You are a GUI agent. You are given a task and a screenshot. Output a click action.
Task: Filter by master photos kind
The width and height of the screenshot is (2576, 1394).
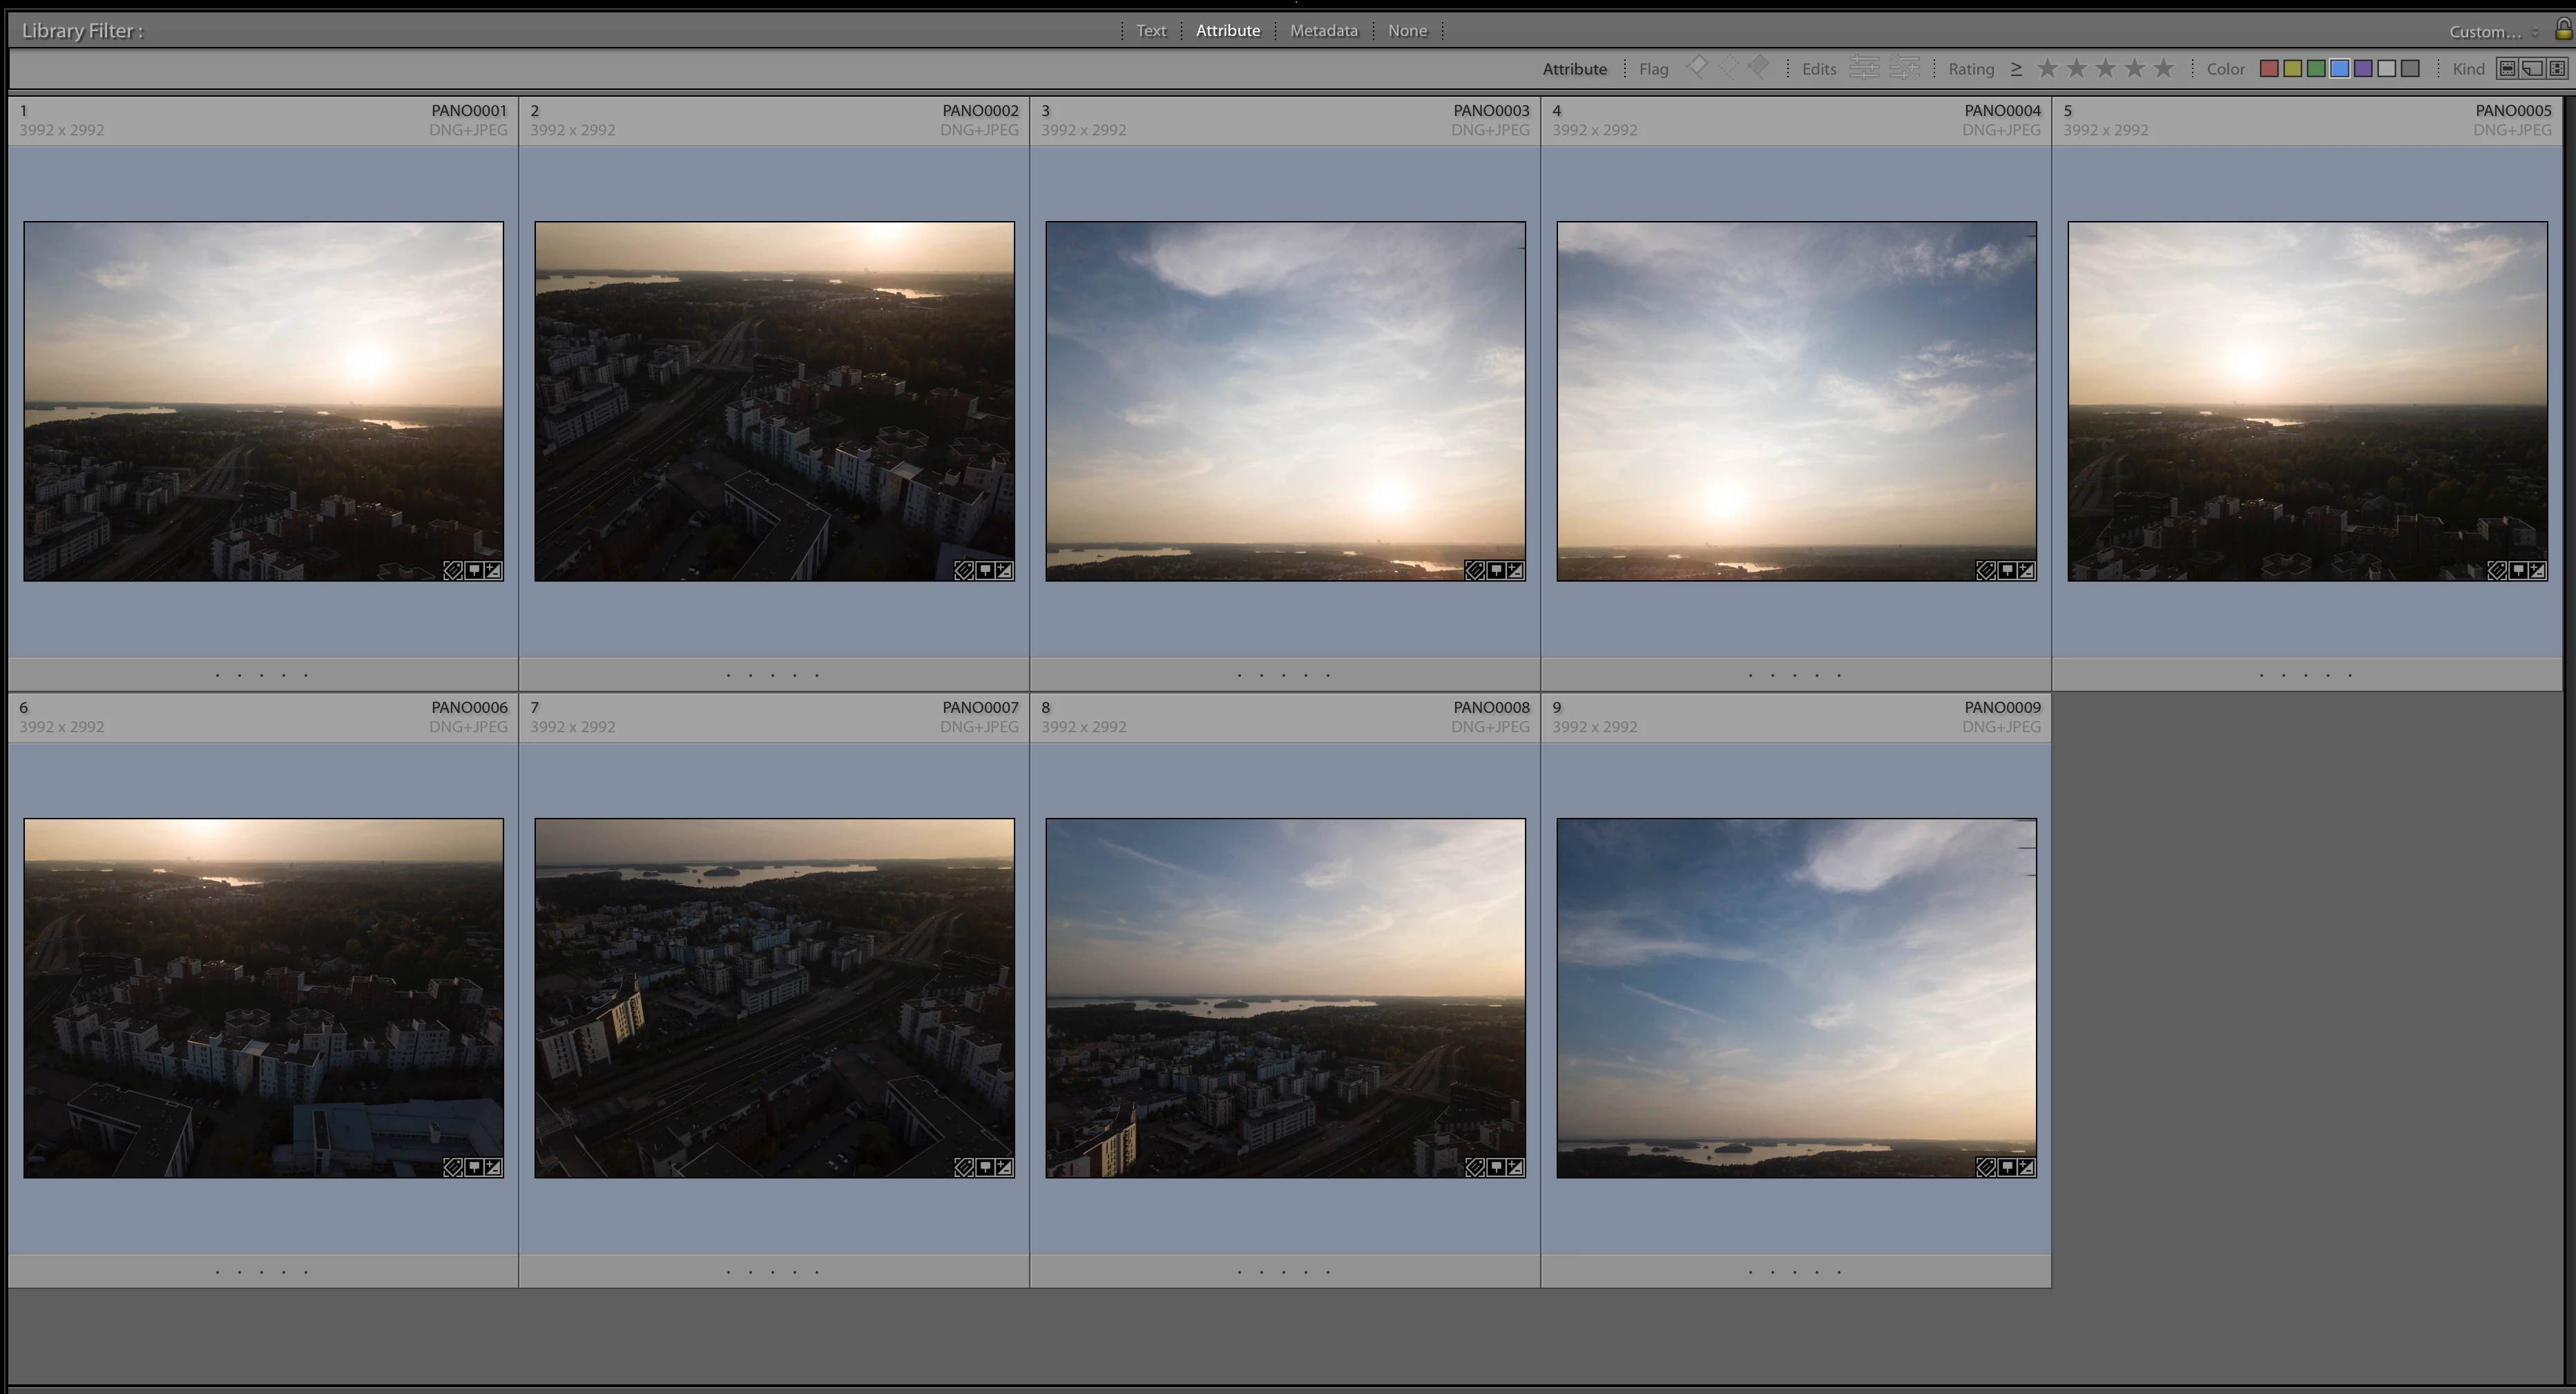pyautogui.click(x=2507, y=68)
